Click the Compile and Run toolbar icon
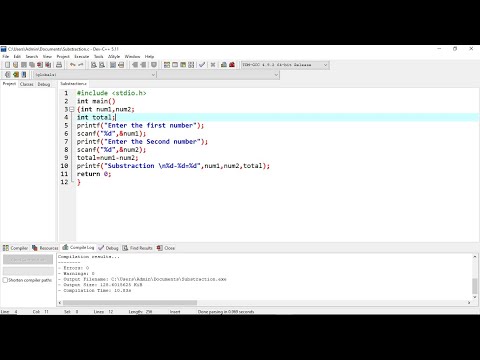Viewport: 480px width, 360px height. 183,65
